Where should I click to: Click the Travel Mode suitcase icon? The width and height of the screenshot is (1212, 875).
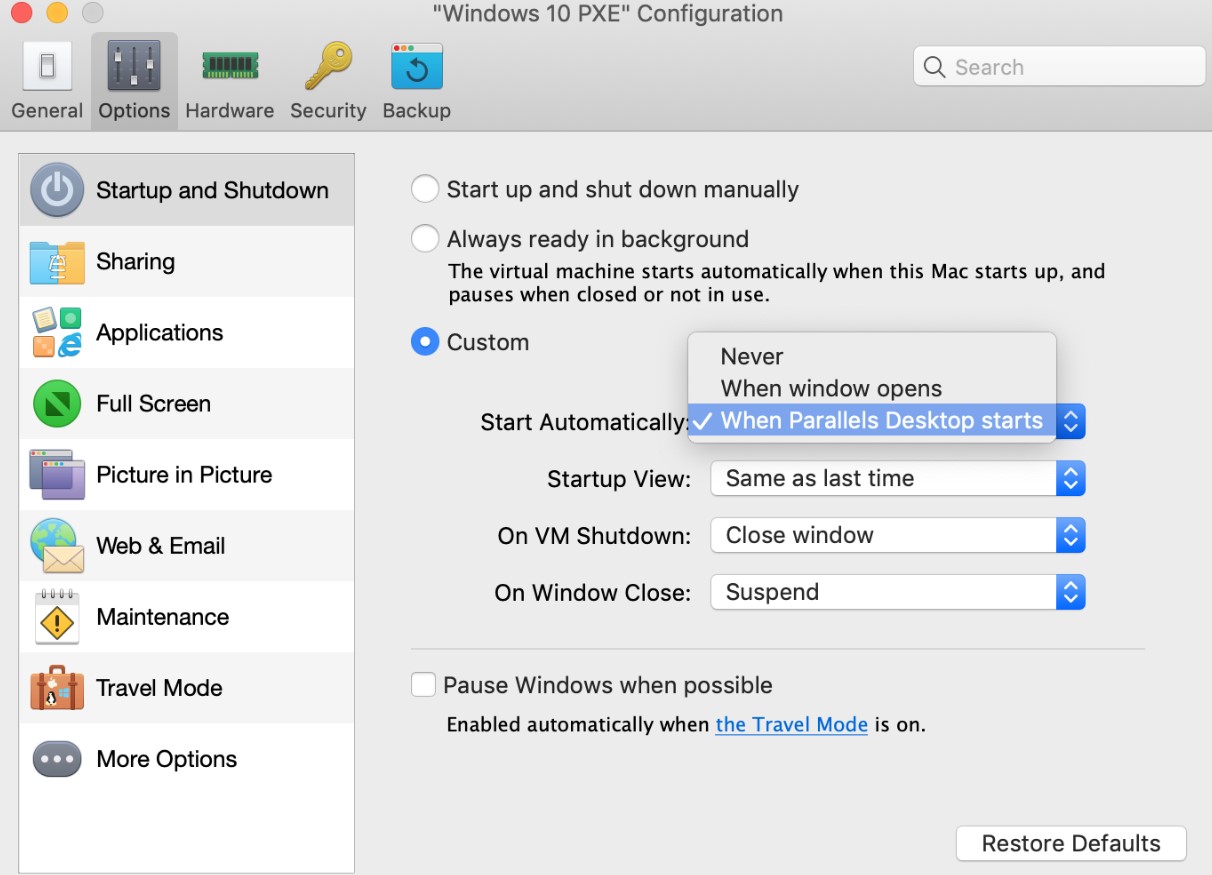click(x=57, y=688)
